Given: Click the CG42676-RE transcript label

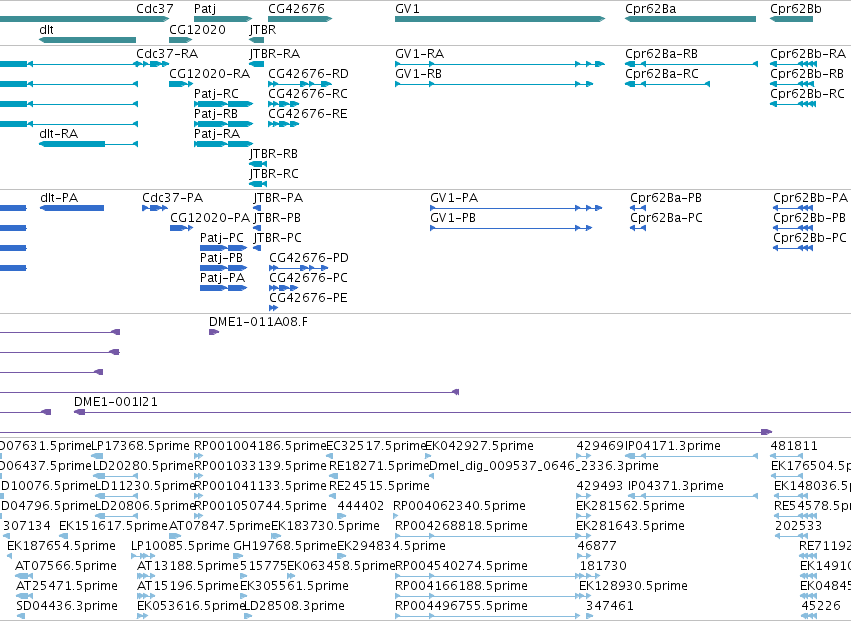Looking at the screenshot, I should (x=308, y=113).
